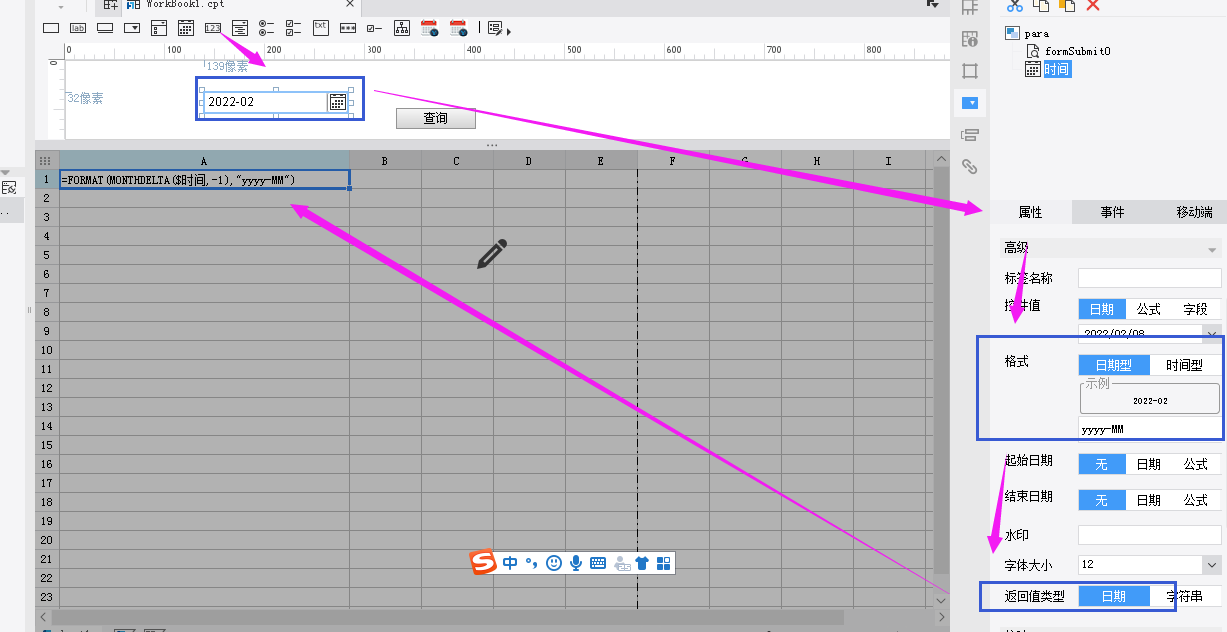Open the condition attributes panel icon
Viewport: 1227px width, 632px height.
pos(969,135)
